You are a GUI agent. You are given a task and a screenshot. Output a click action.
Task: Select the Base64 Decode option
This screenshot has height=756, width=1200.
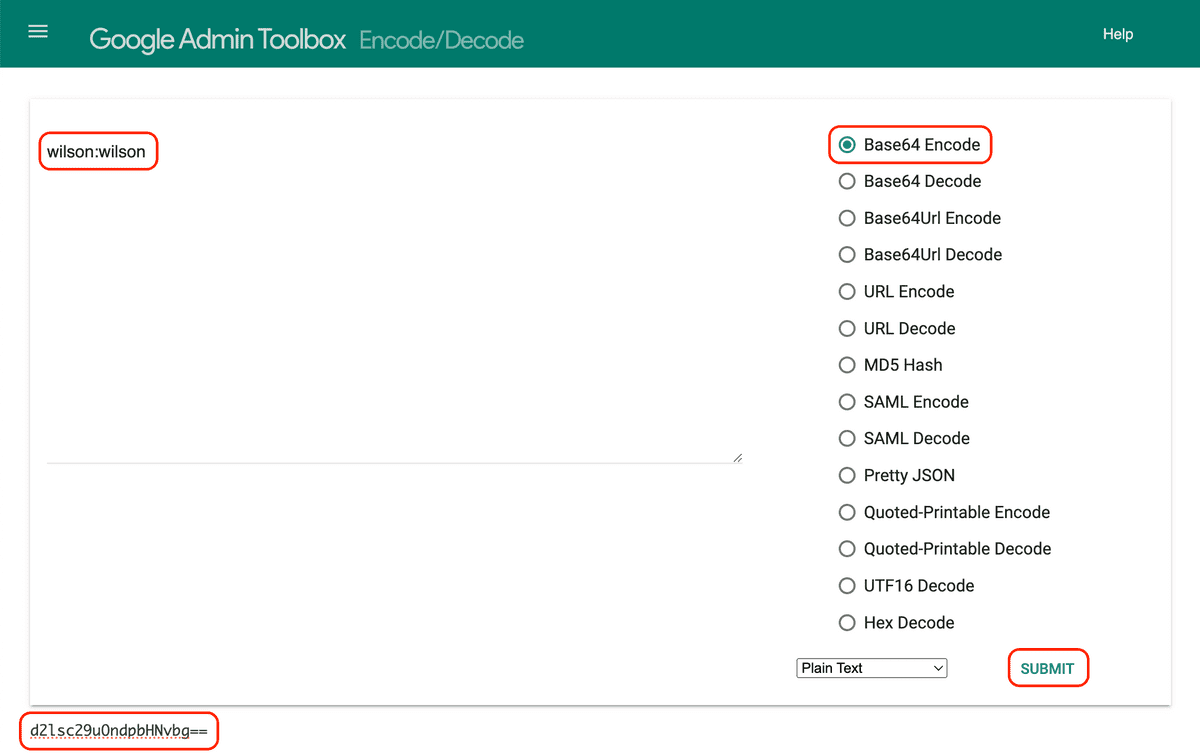pyautogui.click(x=847, y=181)
